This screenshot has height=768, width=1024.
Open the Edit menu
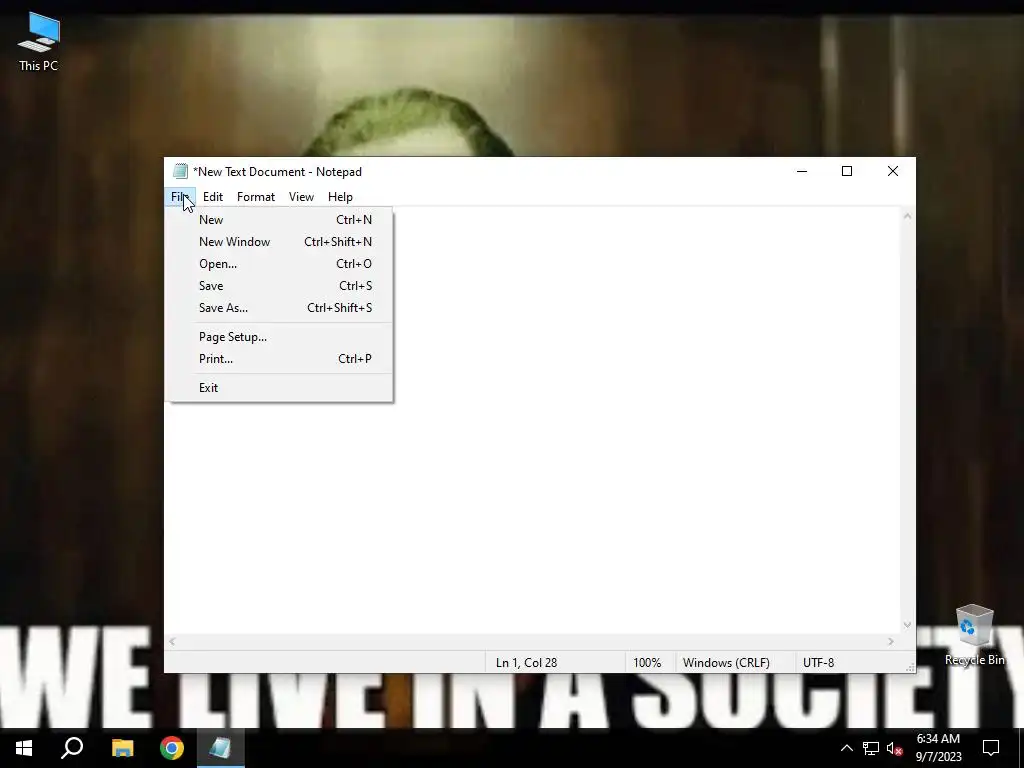(x=213, y=197)
